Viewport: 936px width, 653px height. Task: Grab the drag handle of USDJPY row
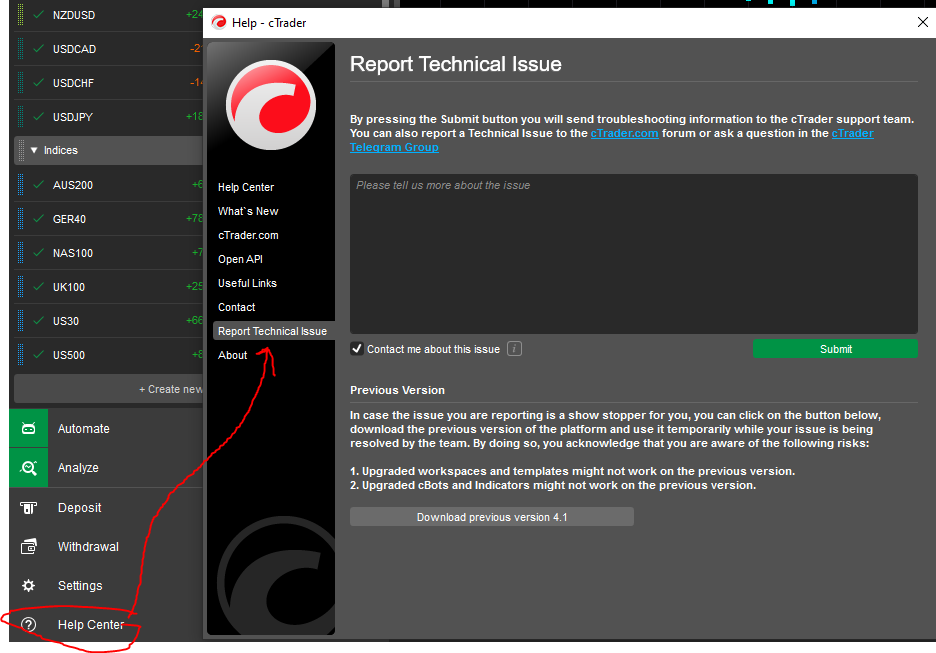pos(21,116)
